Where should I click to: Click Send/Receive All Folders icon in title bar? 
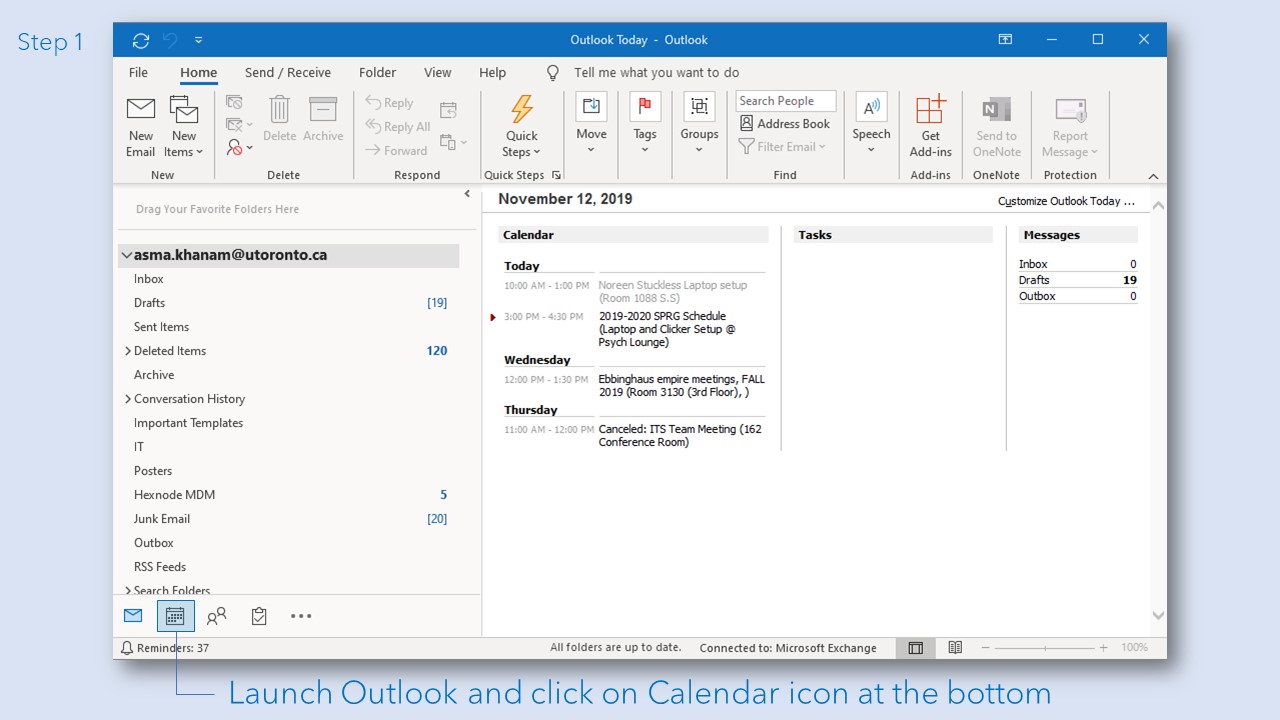point(141,40)
